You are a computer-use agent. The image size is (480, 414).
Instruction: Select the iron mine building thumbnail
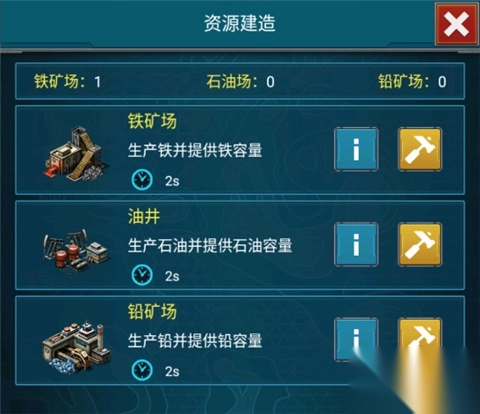(77, 154)
